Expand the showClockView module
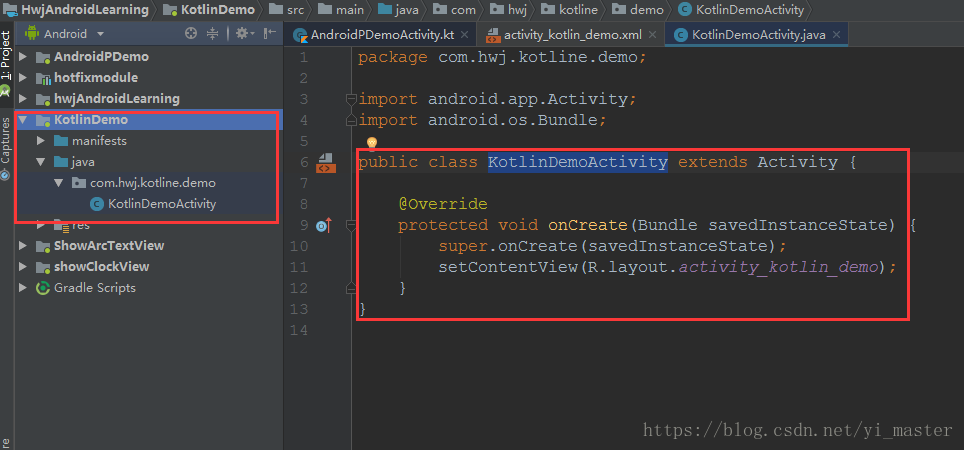Image resolution: width=964 pixels, height=450 pixels. click(23, 267)
